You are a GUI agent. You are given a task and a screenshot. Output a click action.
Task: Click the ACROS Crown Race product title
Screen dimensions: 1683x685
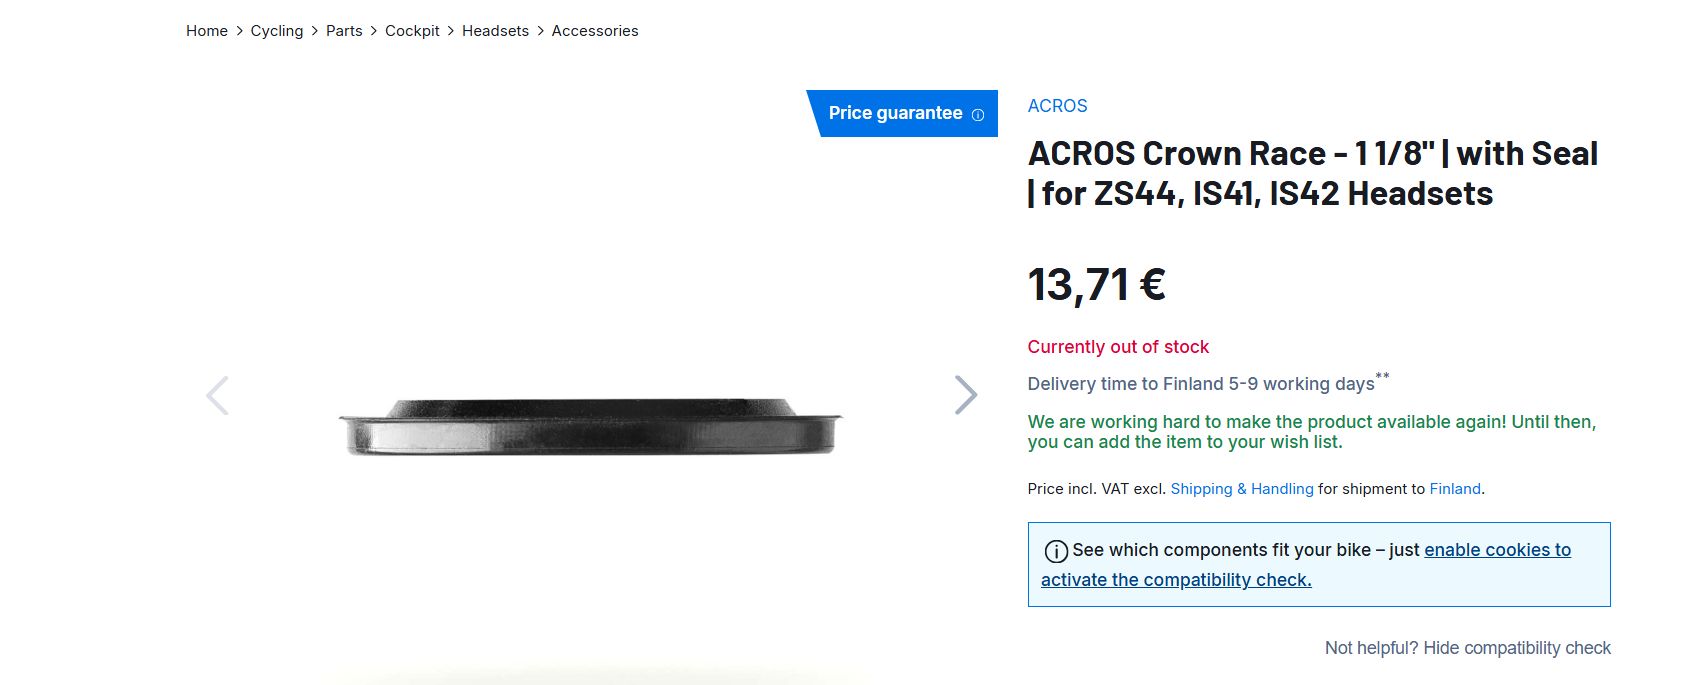pos(1312,173)
